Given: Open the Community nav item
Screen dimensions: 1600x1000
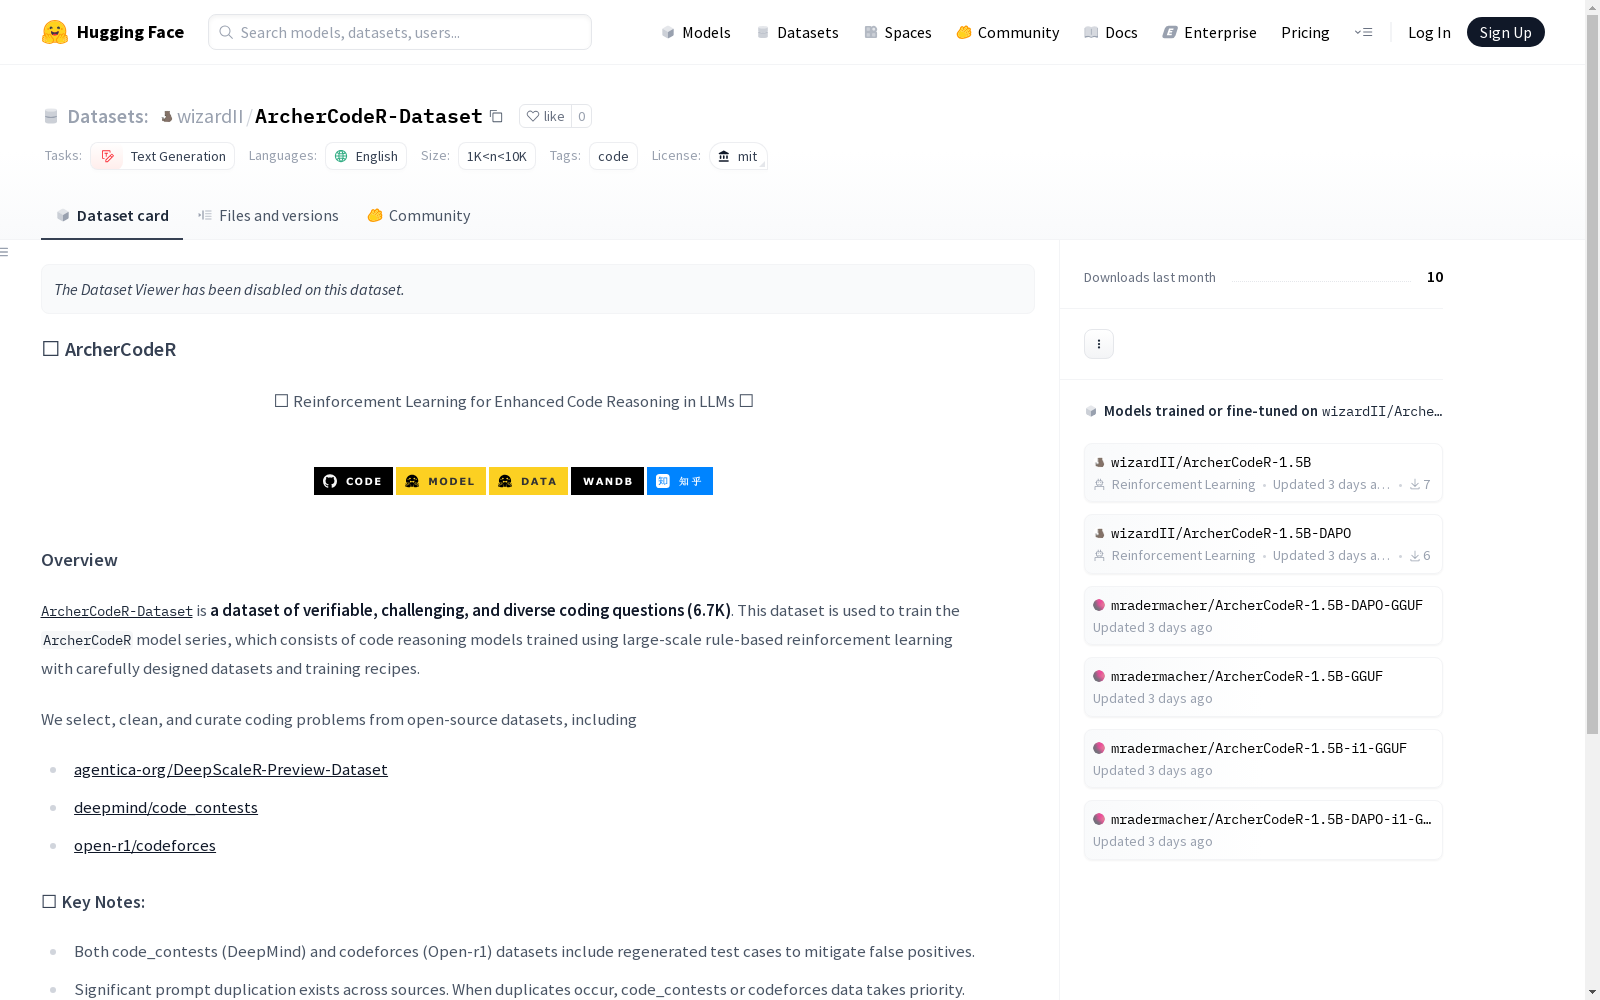Looking at the screenshot, I should point(1008,32).
